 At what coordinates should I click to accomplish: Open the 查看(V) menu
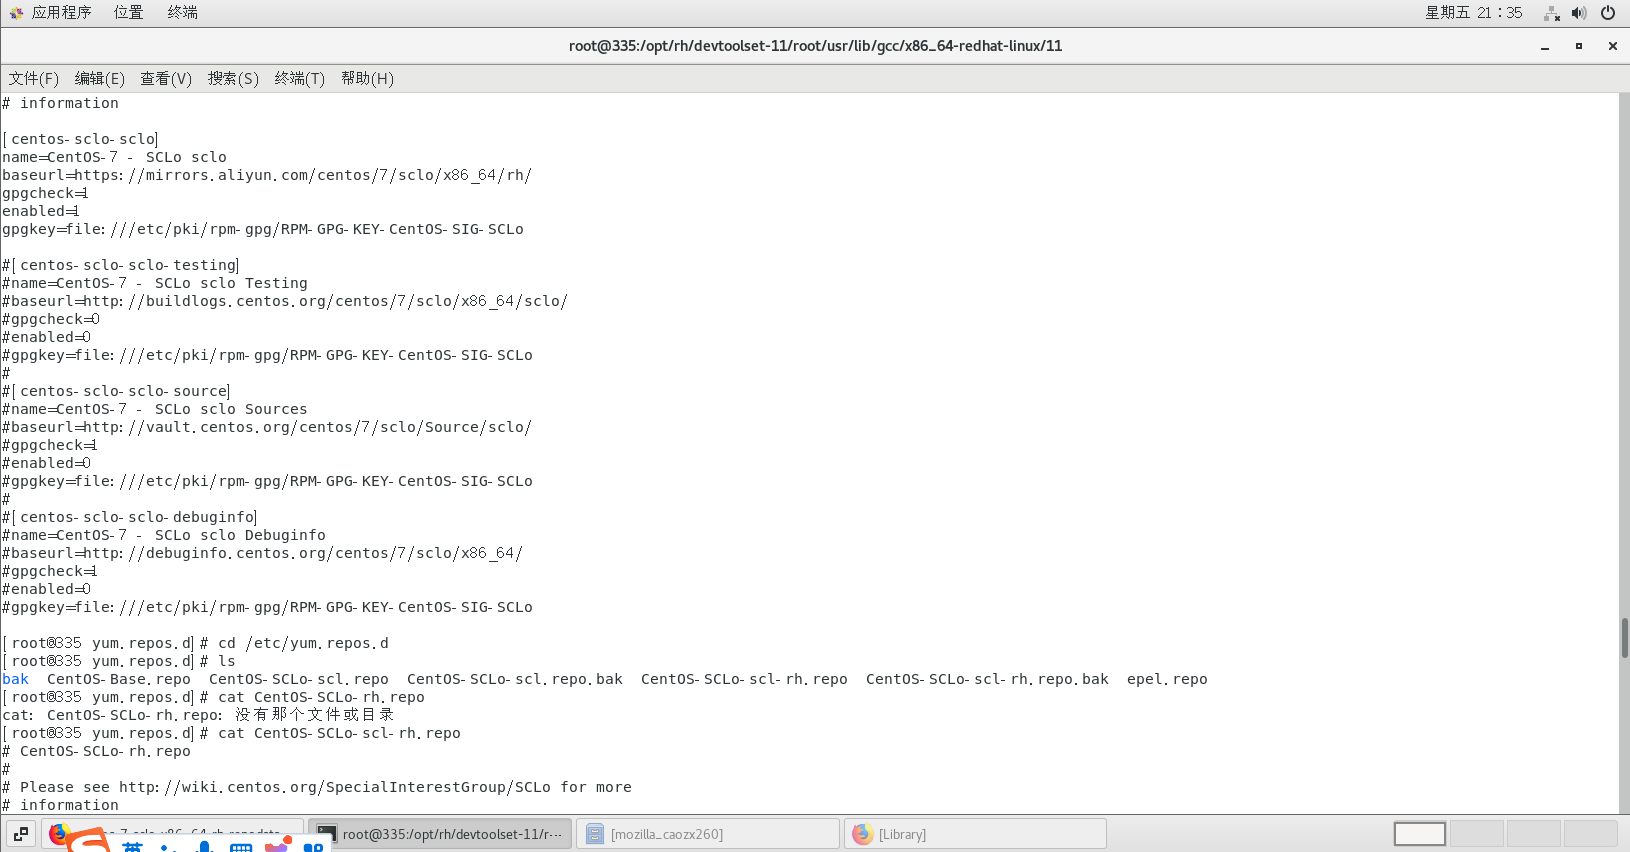[x=166, y=79]
